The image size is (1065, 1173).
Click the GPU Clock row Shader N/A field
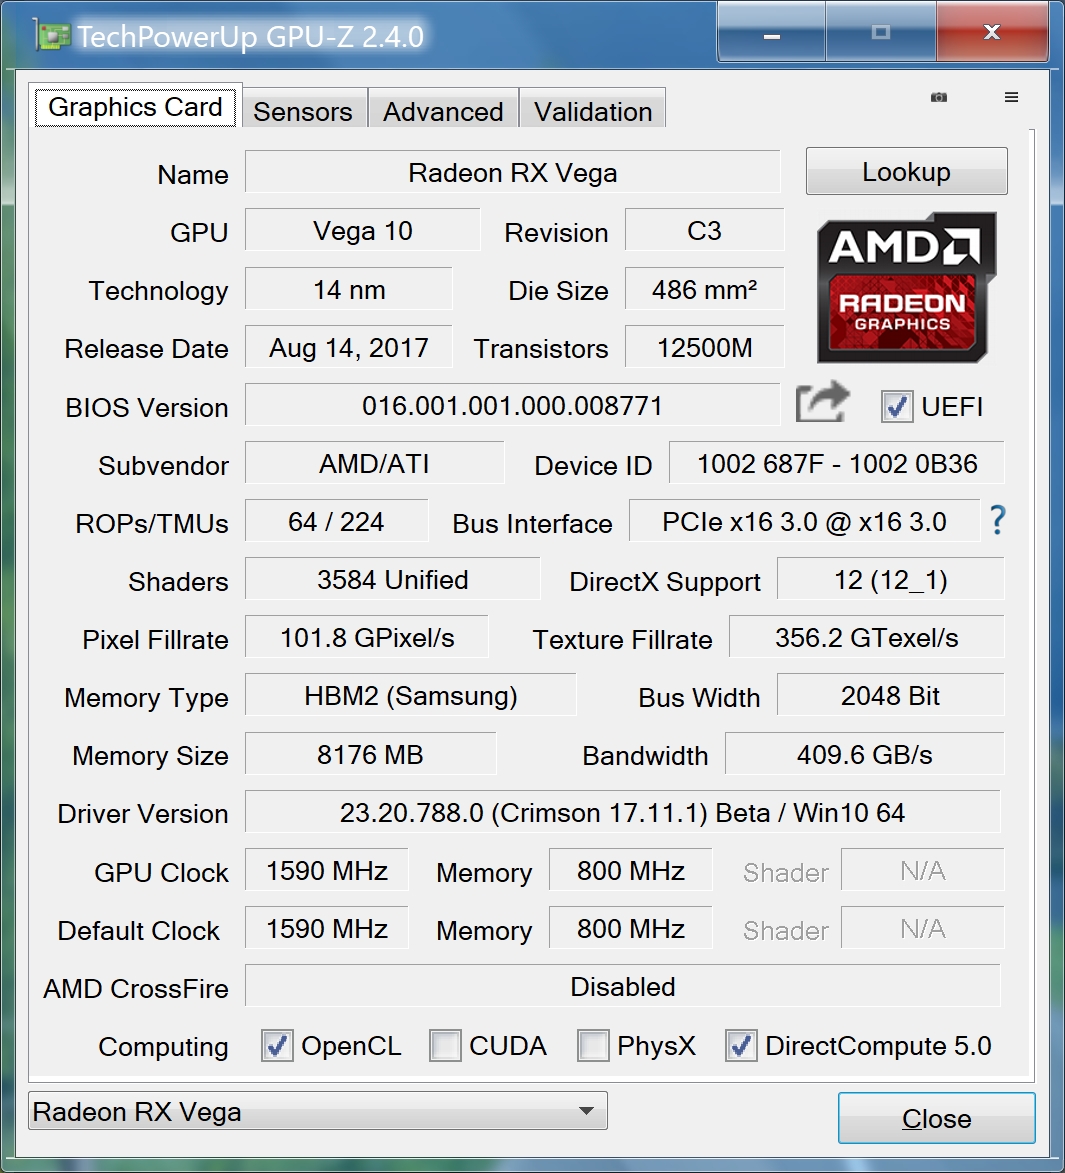coord(923,870)
